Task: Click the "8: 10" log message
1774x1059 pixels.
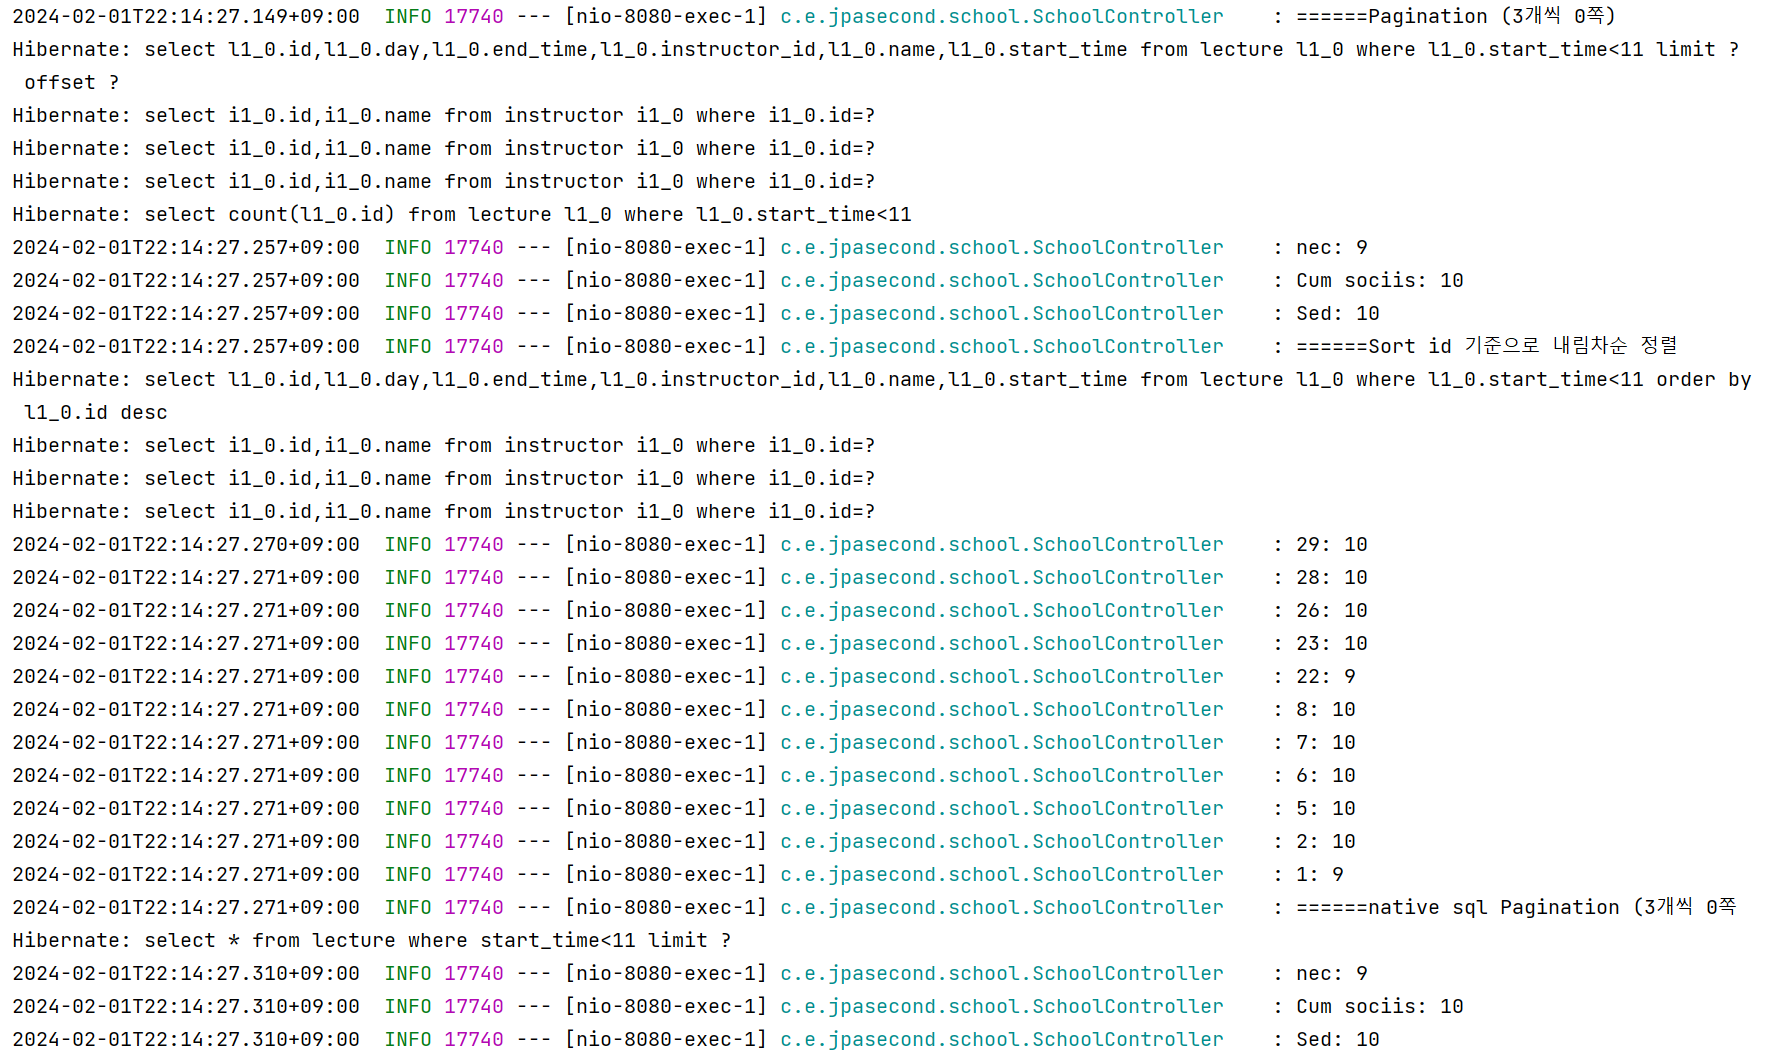Action: [1326, 709]
